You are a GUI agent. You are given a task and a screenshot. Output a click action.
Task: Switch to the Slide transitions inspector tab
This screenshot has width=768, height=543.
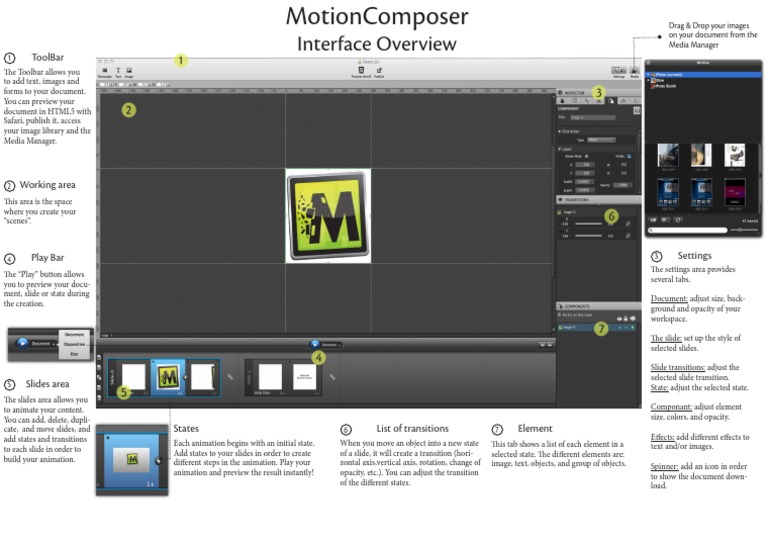(x=587, y=101)
